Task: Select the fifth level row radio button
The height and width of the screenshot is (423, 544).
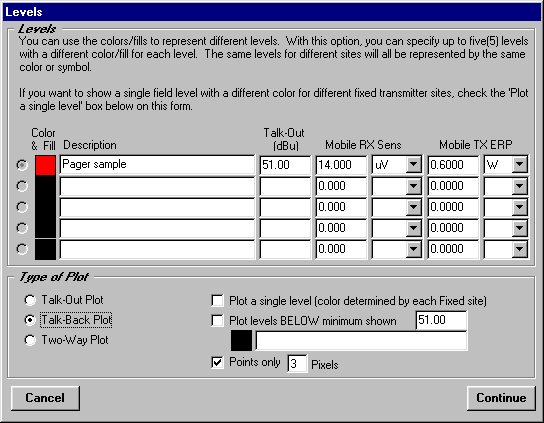Action: pos(22,249)
